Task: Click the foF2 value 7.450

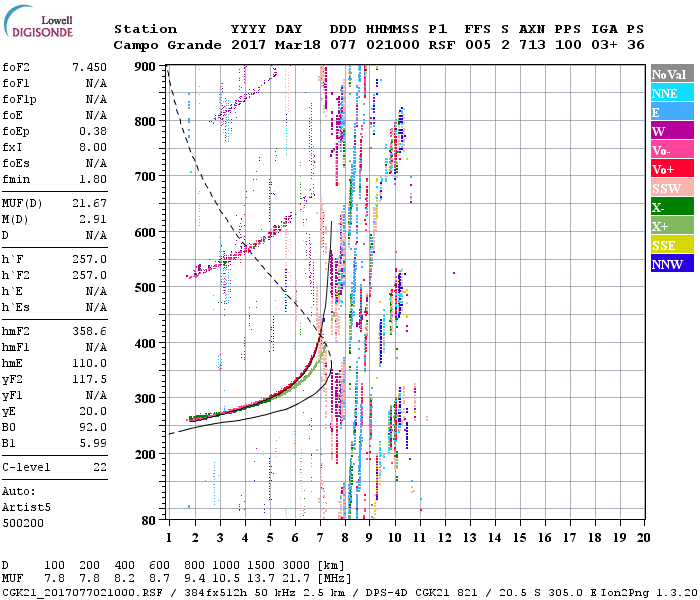Action: pos(89,67)
